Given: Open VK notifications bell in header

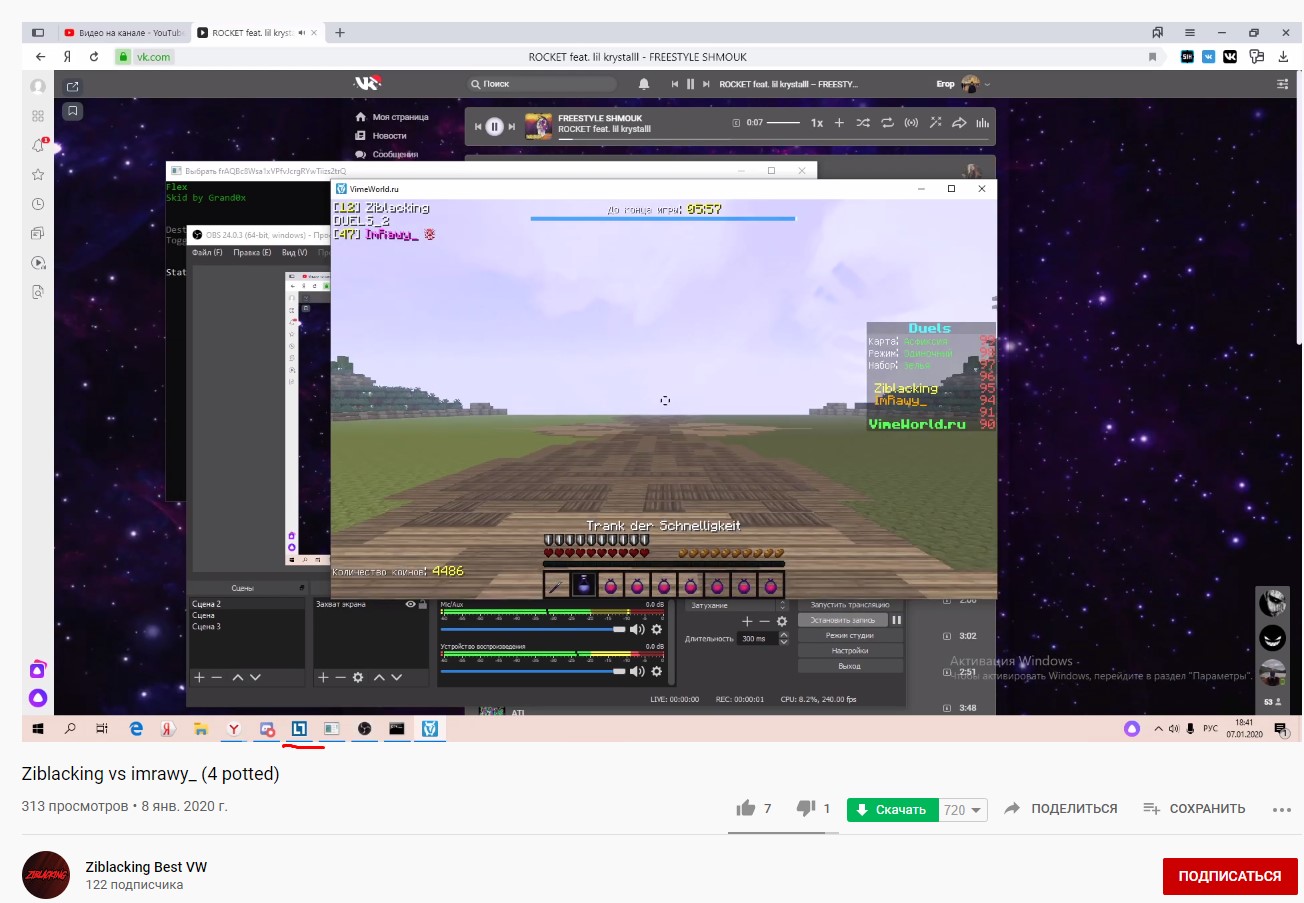Looking at the screenshot, I should click(x=644, y=84).
